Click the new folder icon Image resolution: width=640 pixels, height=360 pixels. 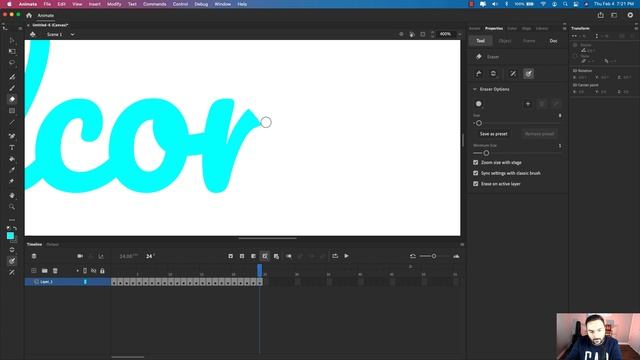click(44, 271)
